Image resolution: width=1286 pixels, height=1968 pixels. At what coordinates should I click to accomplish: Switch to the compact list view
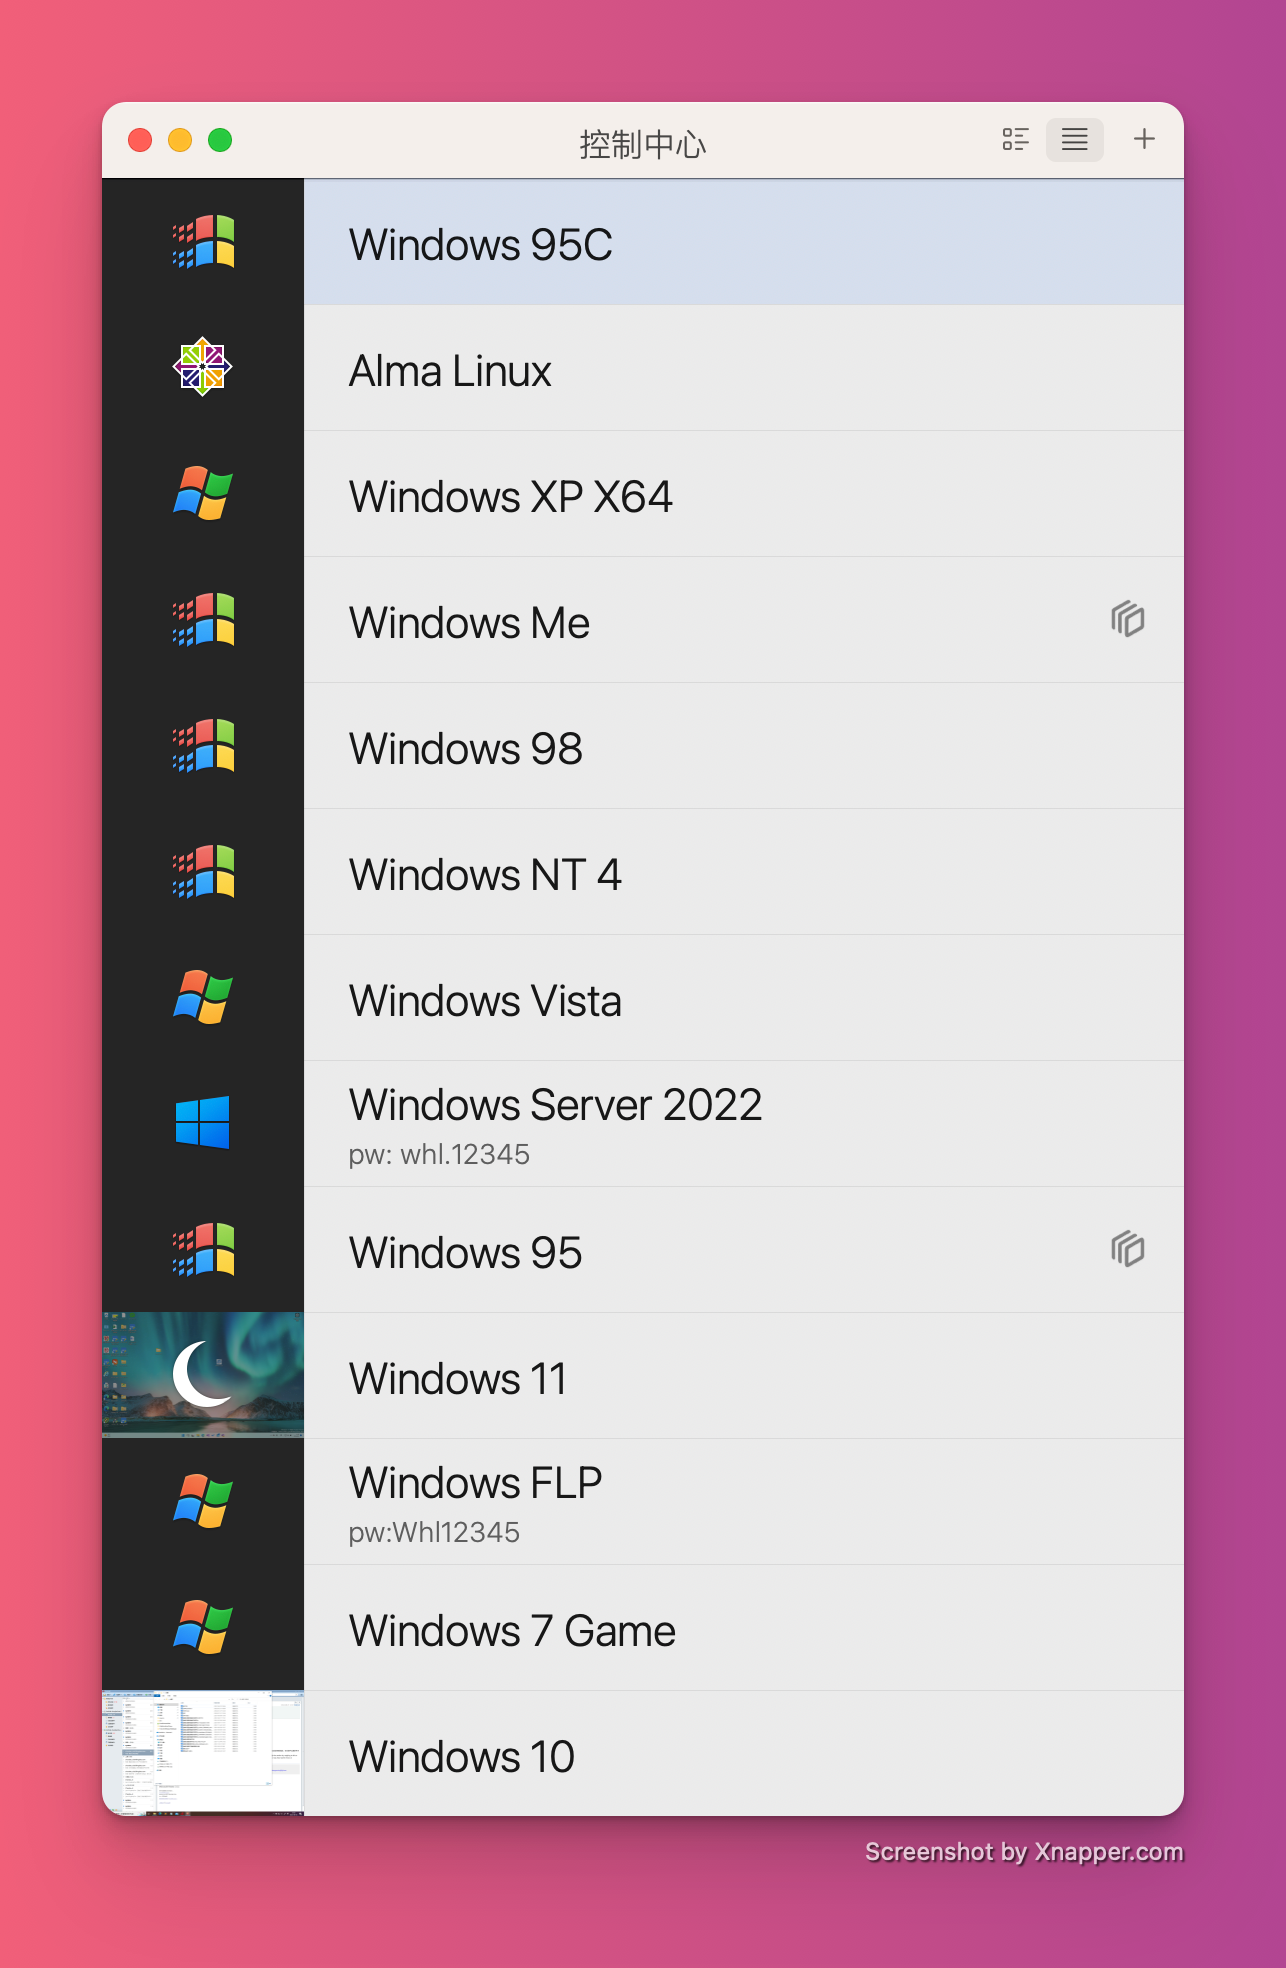[1074, 139]
